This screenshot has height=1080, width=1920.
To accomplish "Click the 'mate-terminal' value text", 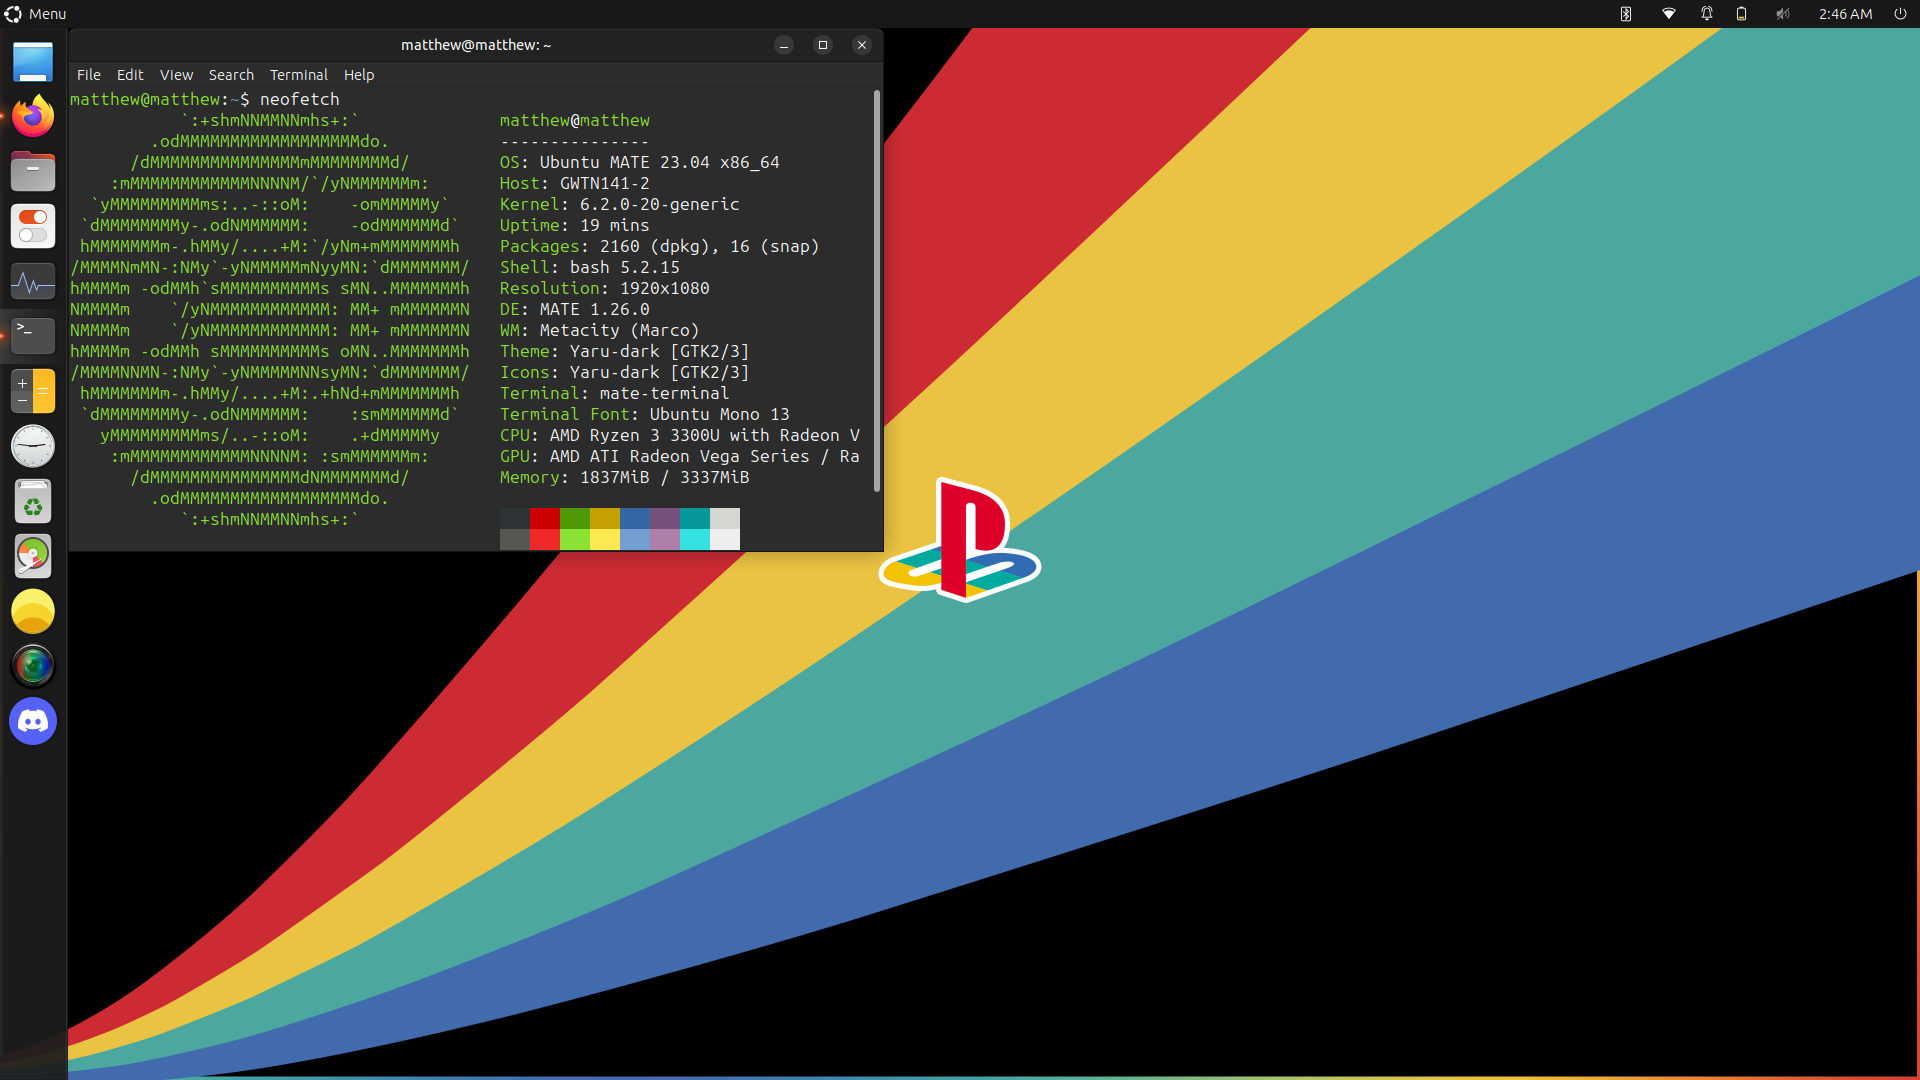I will pyautogui.click(x=665, y=393).
